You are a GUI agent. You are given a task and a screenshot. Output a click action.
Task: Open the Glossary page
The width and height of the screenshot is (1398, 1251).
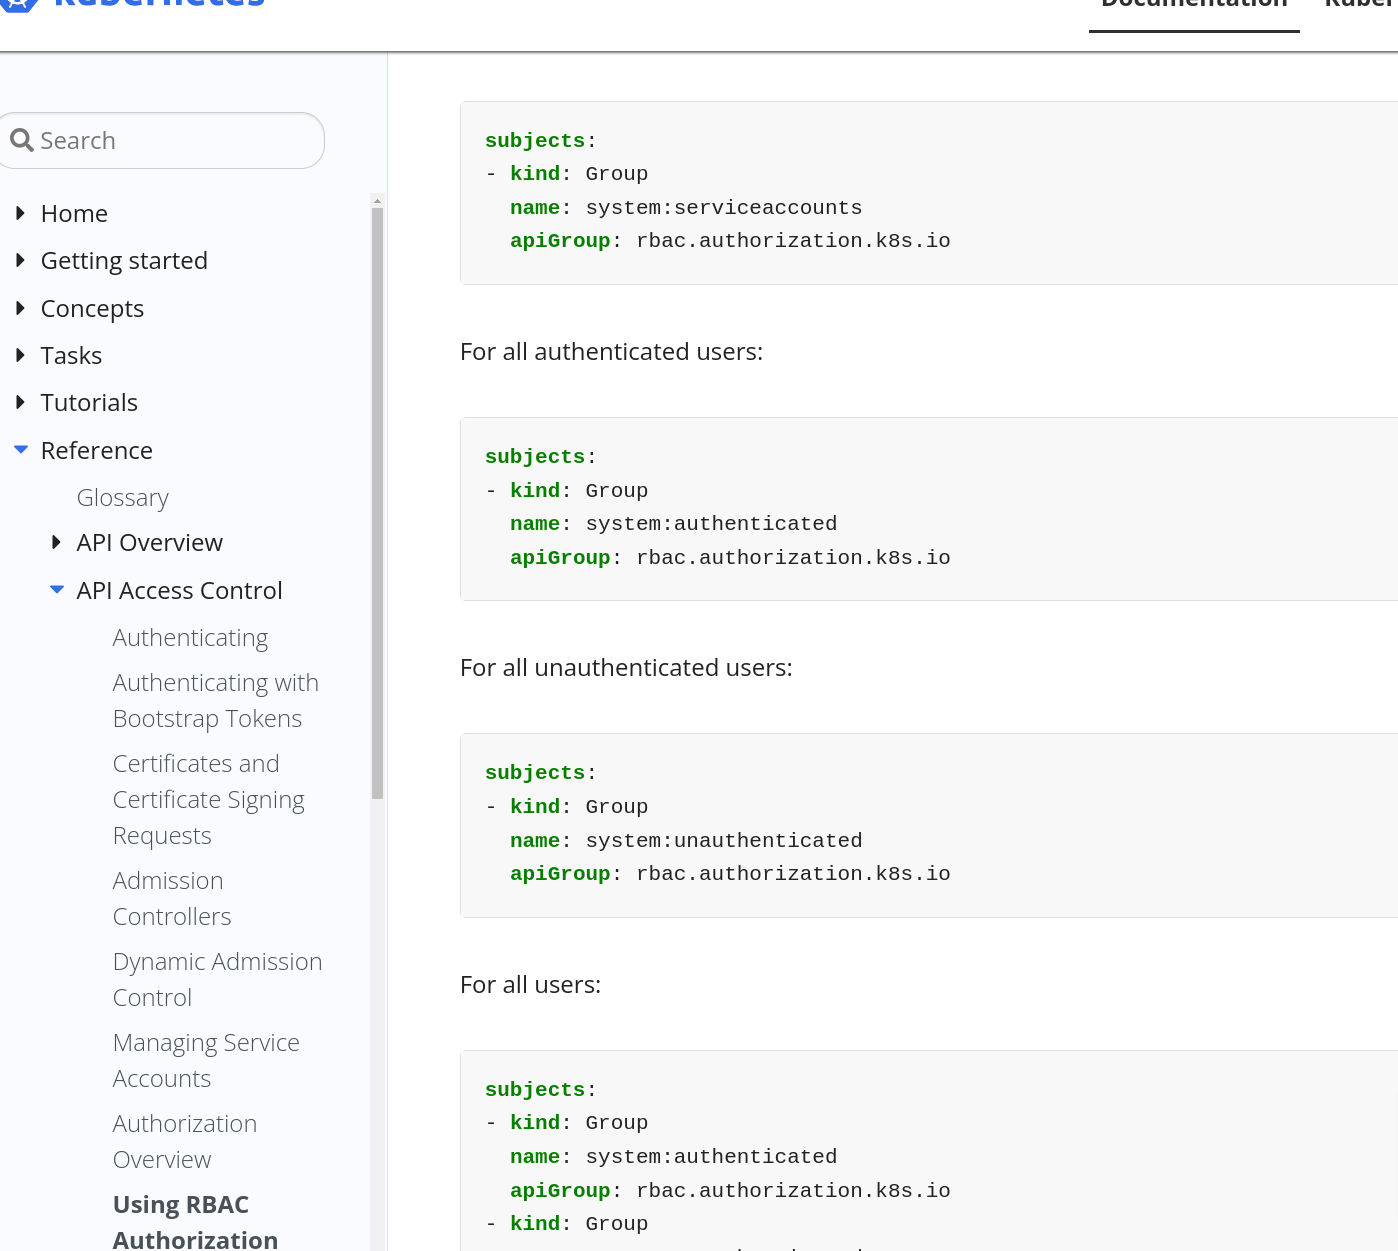122,497
